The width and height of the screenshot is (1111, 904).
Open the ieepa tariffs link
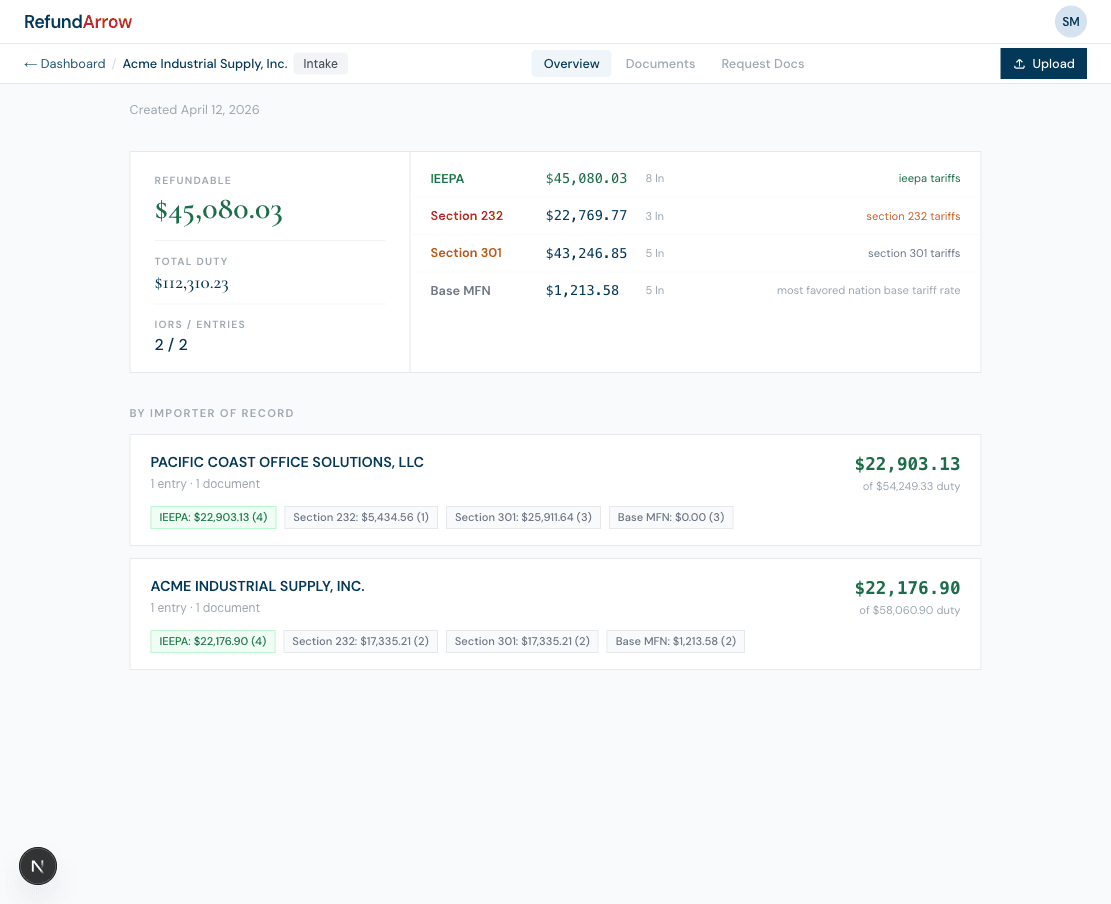tap(930, 178)
